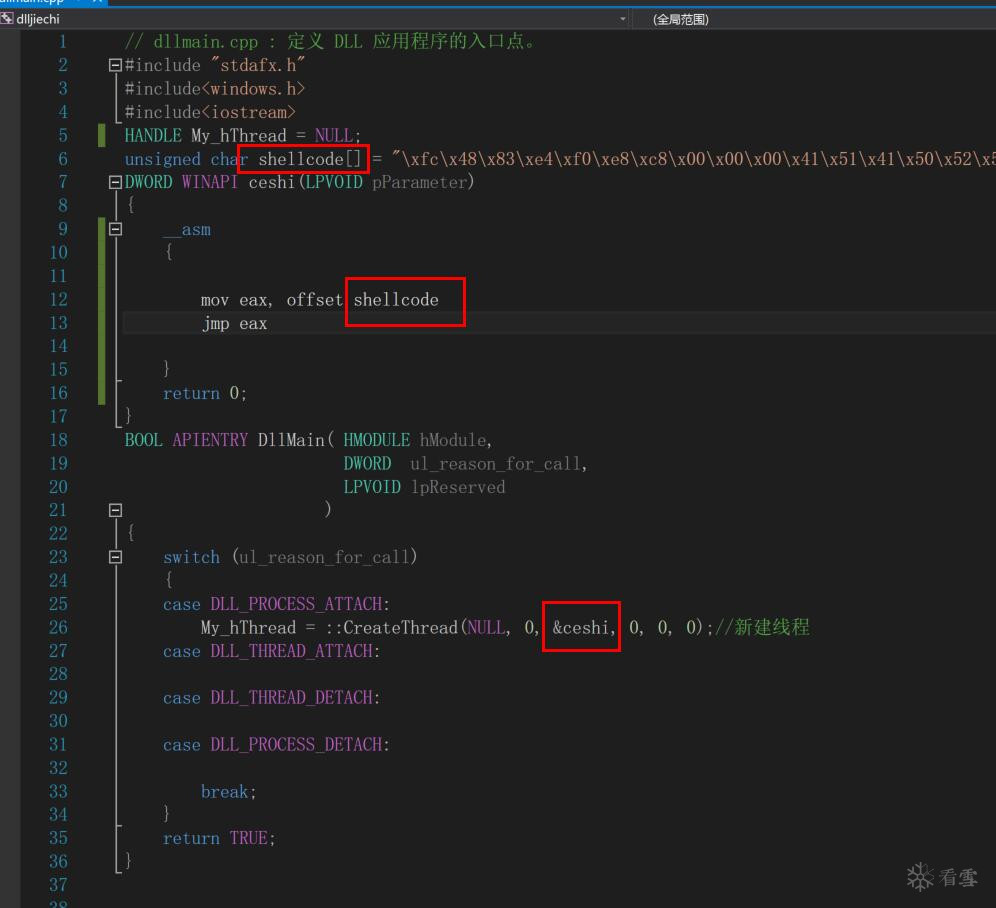
Task: Click 'DllMain' function name
Action: [291, 440]
